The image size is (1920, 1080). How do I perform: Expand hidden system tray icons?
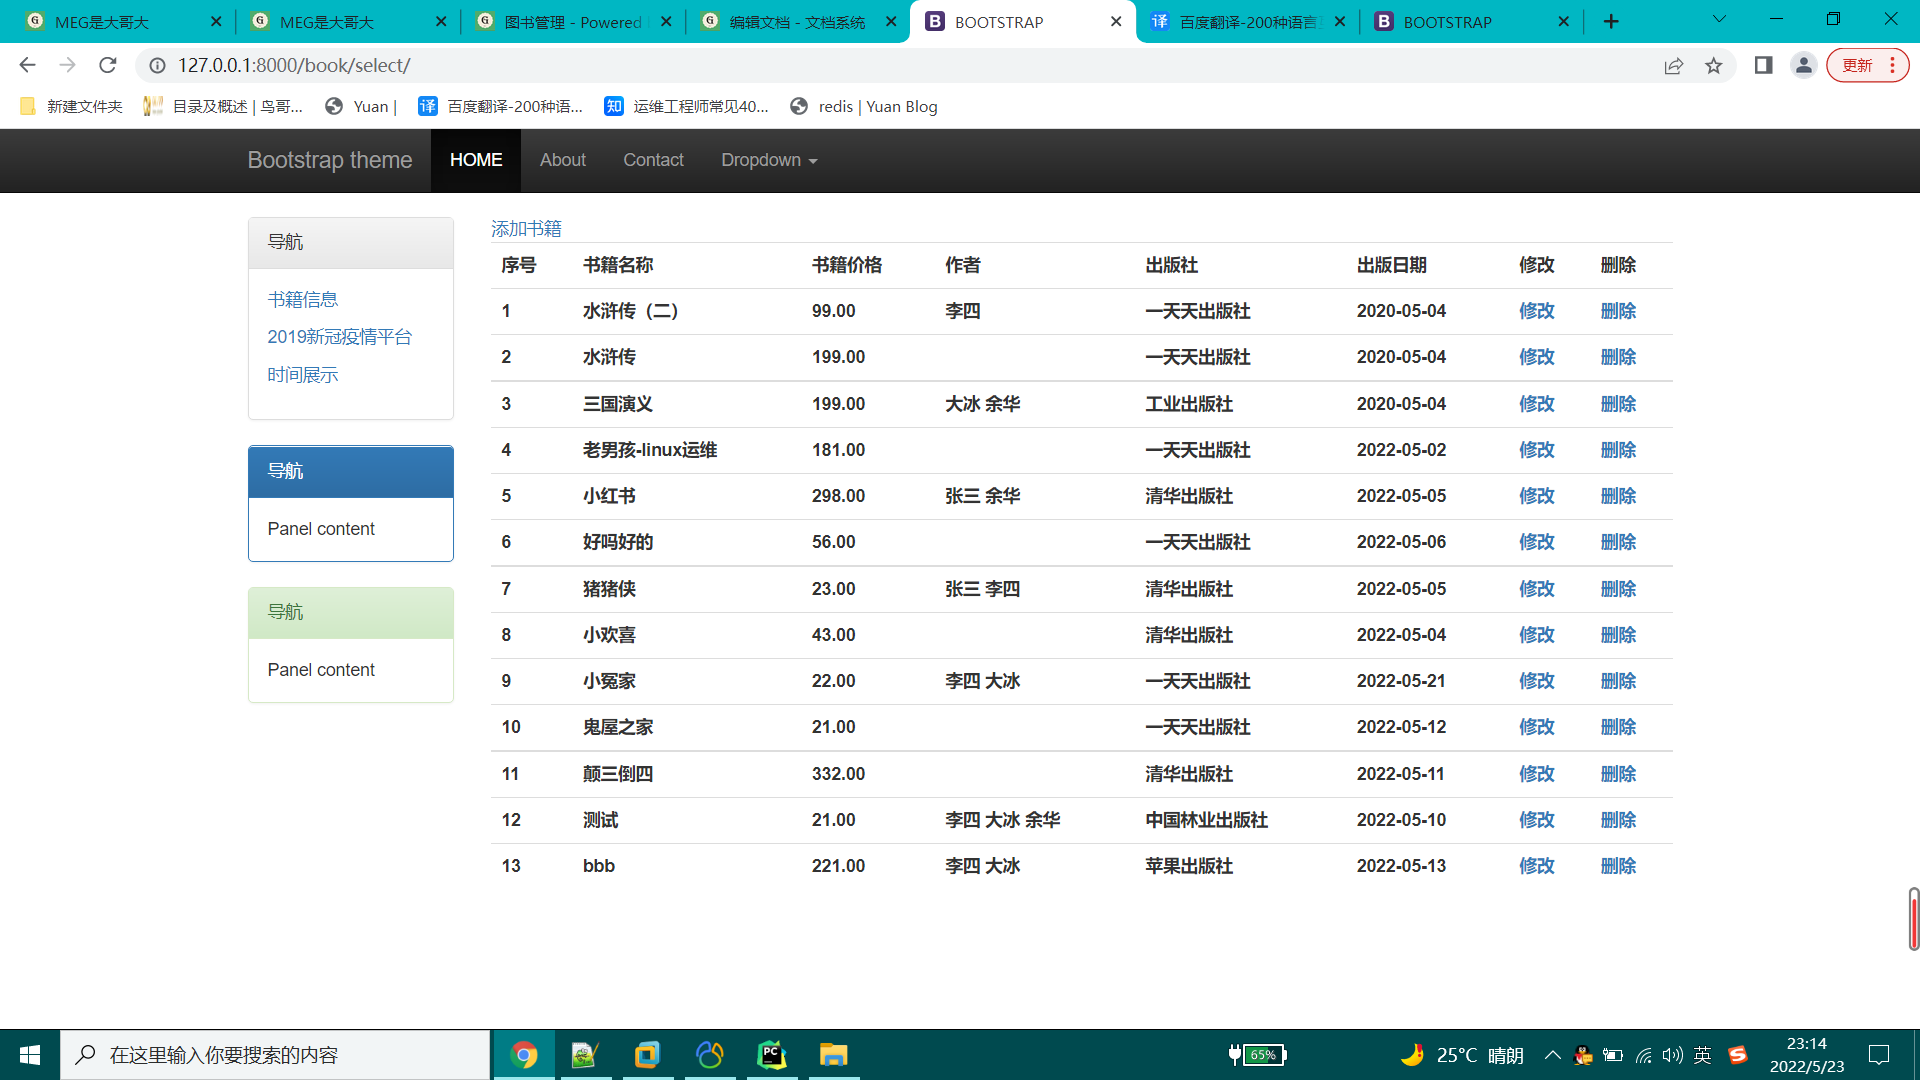(x=1552, y=1055)
